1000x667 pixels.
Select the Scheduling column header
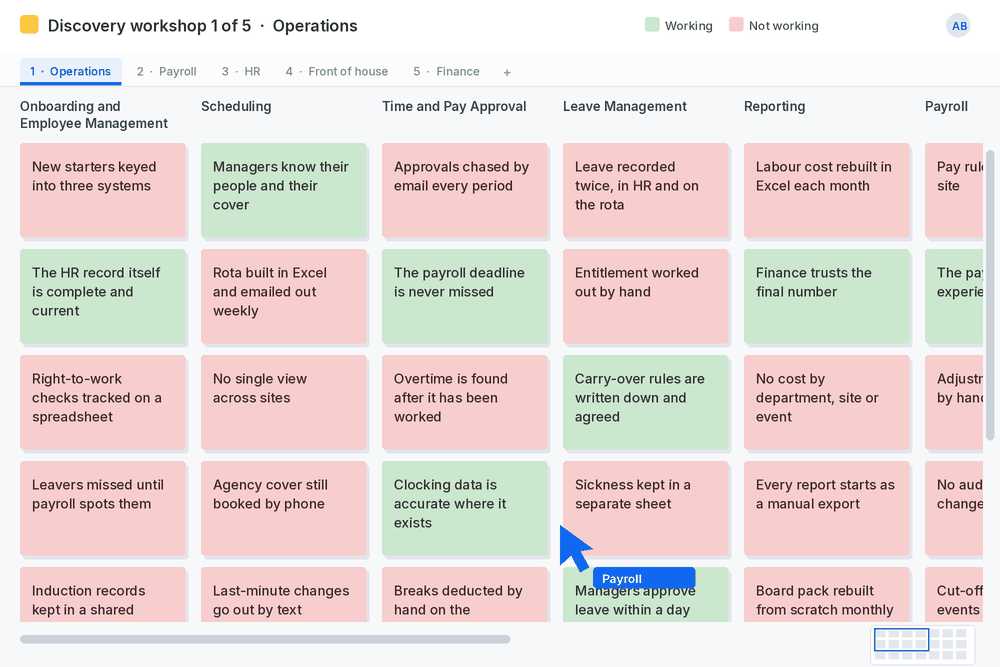point(236,106)
